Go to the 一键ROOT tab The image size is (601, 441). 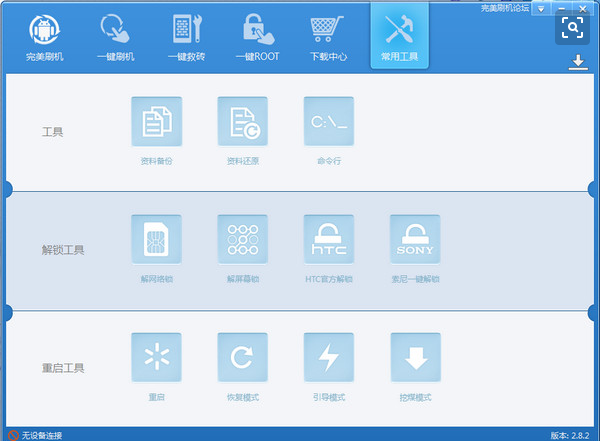coord(258,38)
